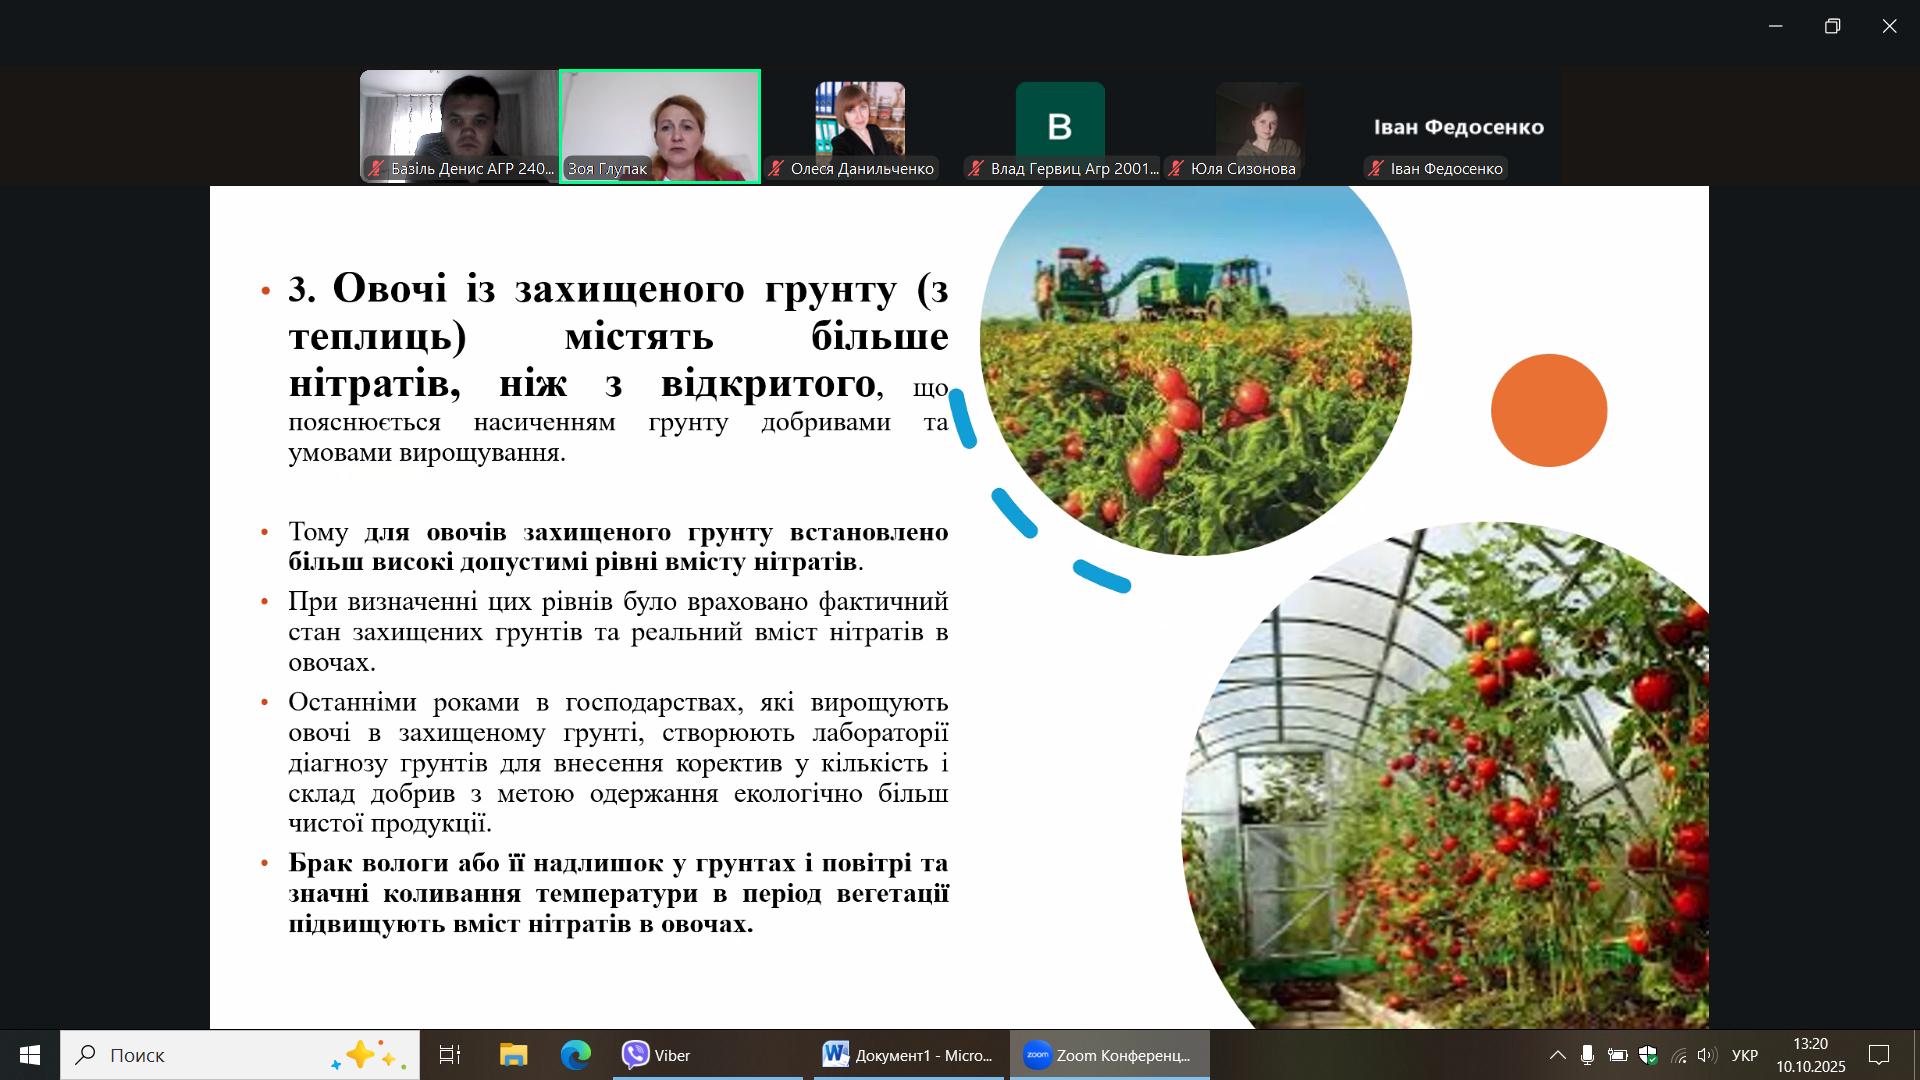
Task: Click muted mic icon on Олеся Данильченко
Action: (776, 169)
